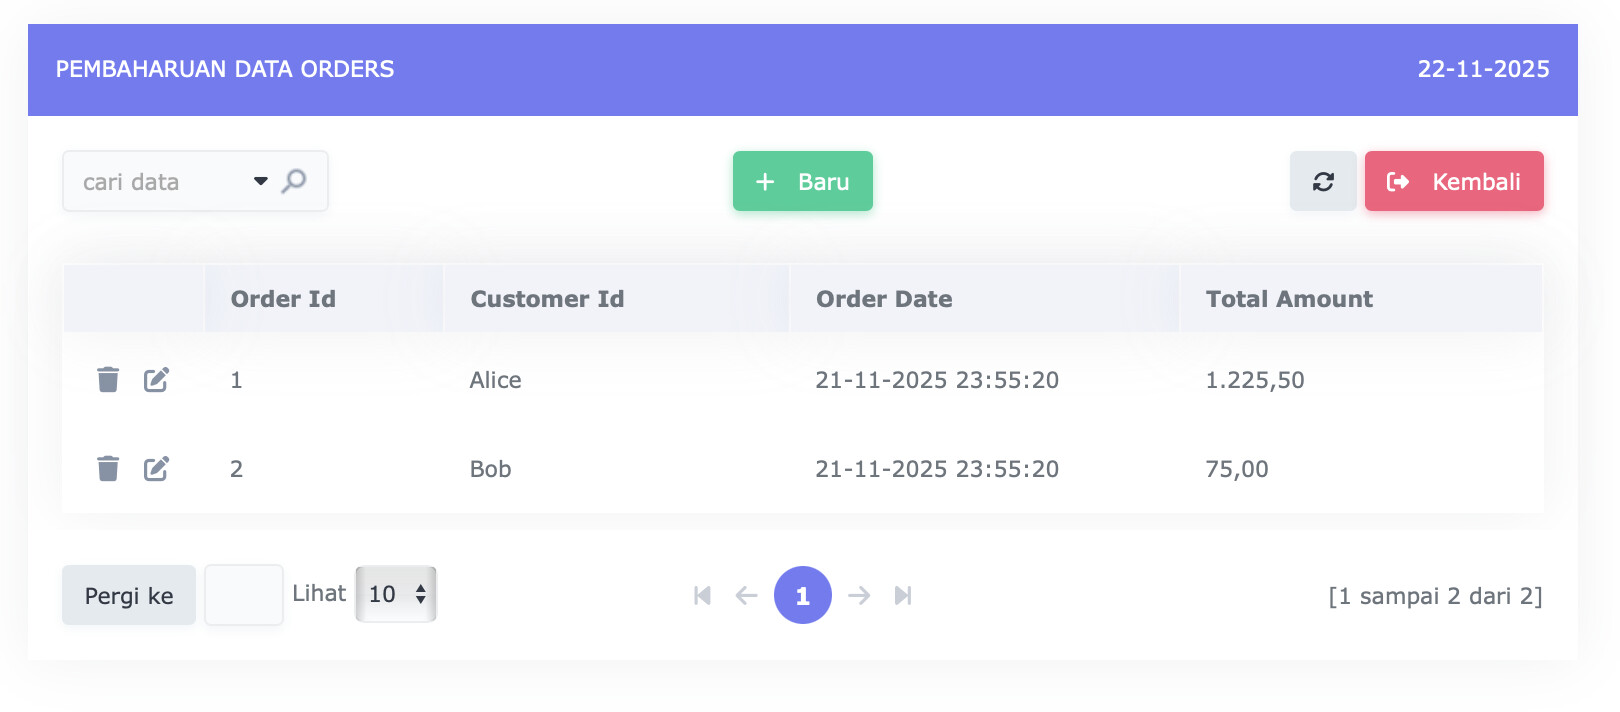Sort by Order Date column header
The width and height of the screenshot is (1620, 712).
tap(884, 299)
